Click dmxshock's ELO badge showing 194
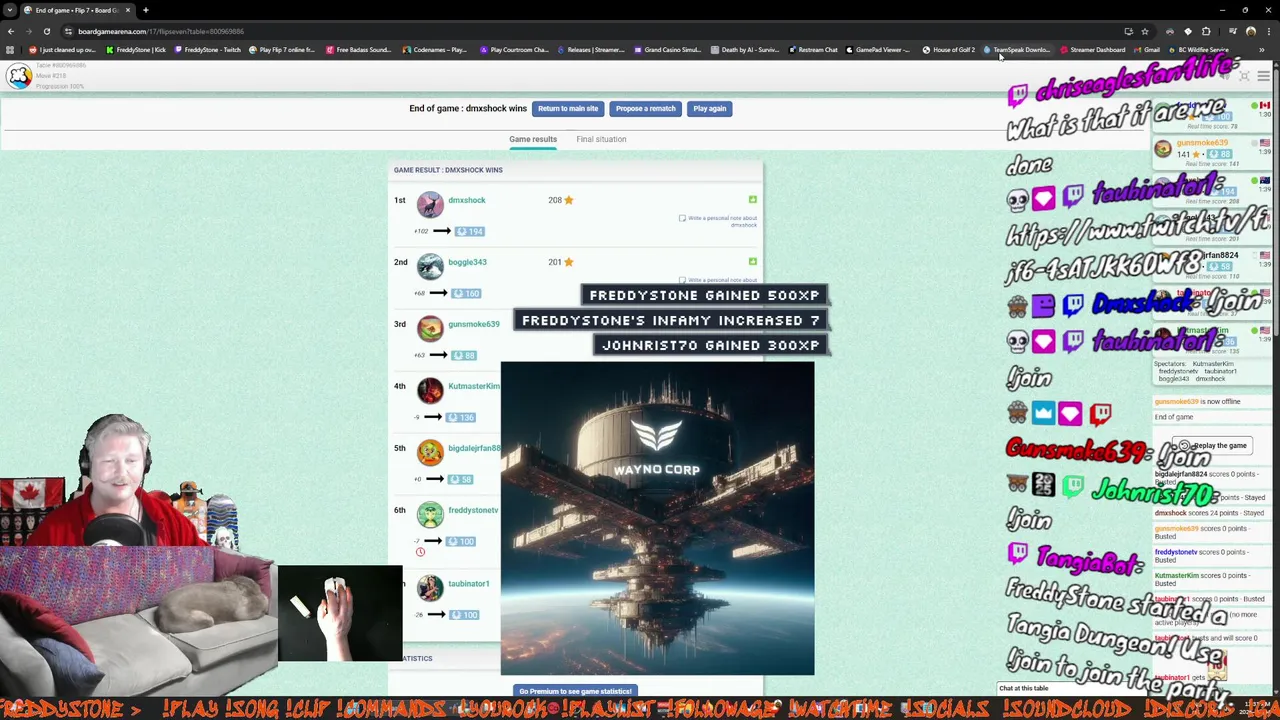The height and width of the screenshot is (720, 1280). 469,231
